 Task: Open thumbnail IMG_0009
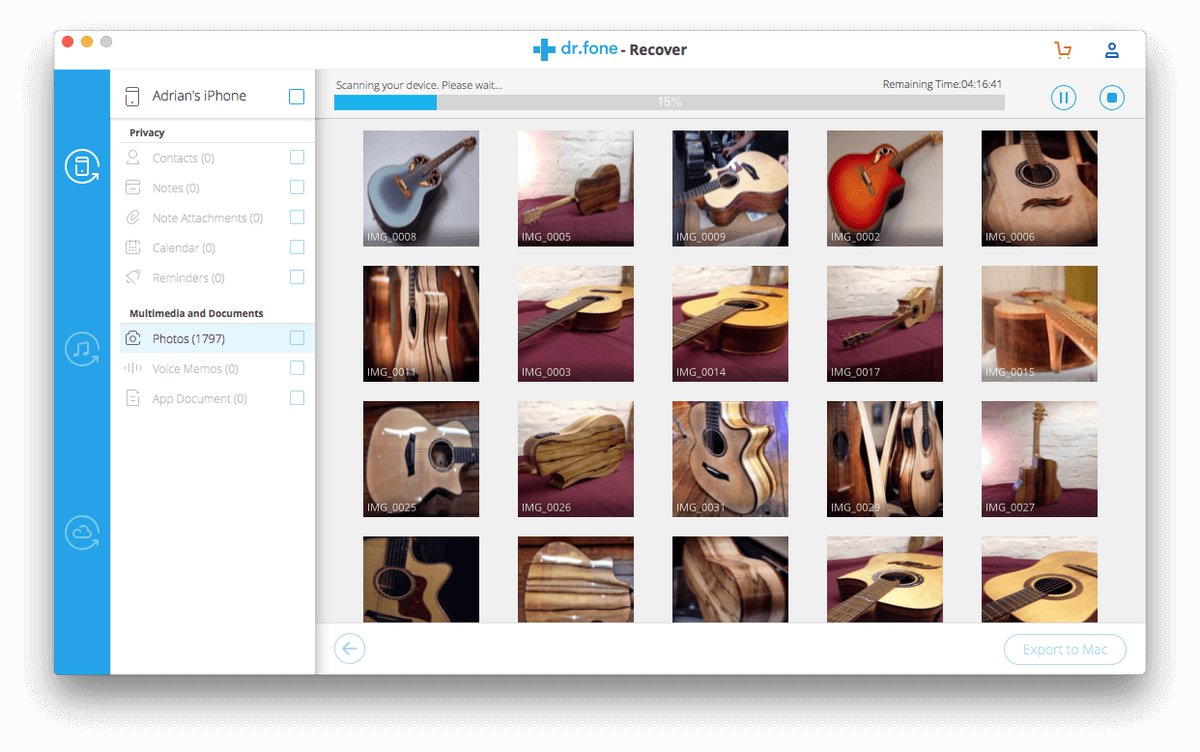coord(730,188)
